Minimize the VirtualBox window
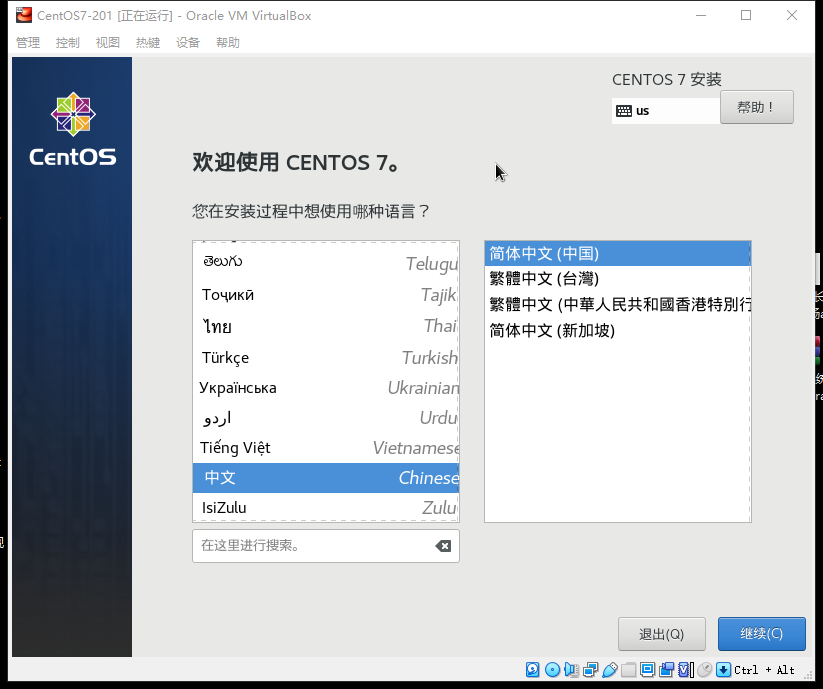The width and height of the screenshot is (823, 689). (701, 16)
